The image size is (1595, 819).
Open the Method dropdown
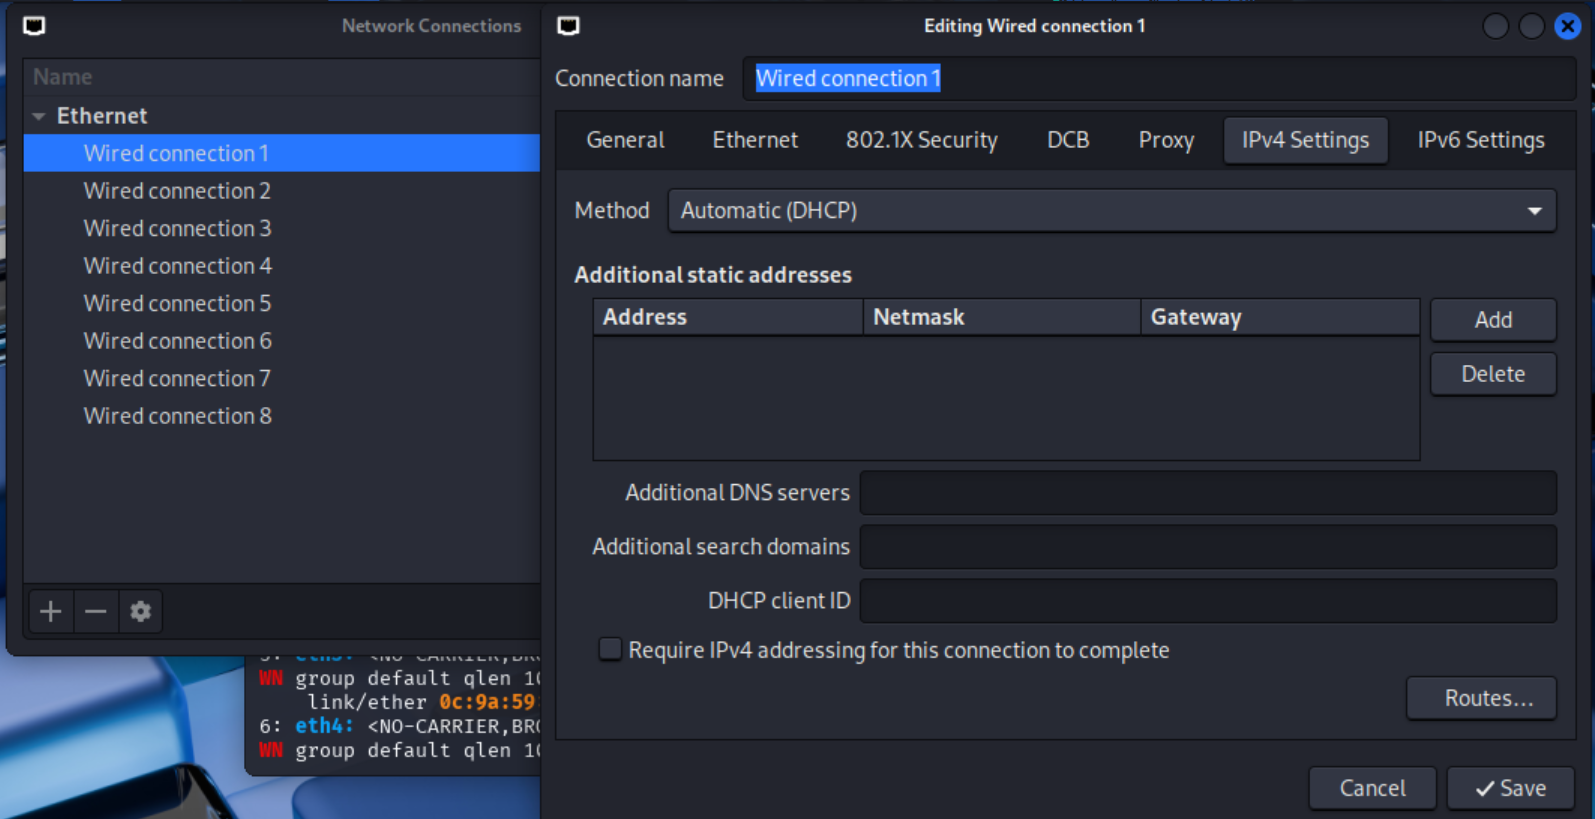pyautogui.click(x=1112, y=211)
